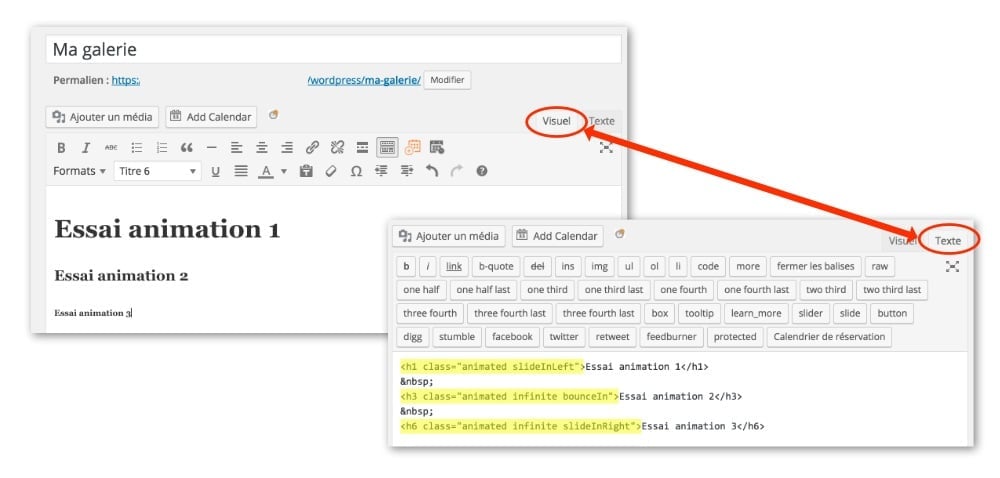This screenshot has height=478, width=1000.
Task: Apply the text color (A) button
Action: [x=266, y=171]
